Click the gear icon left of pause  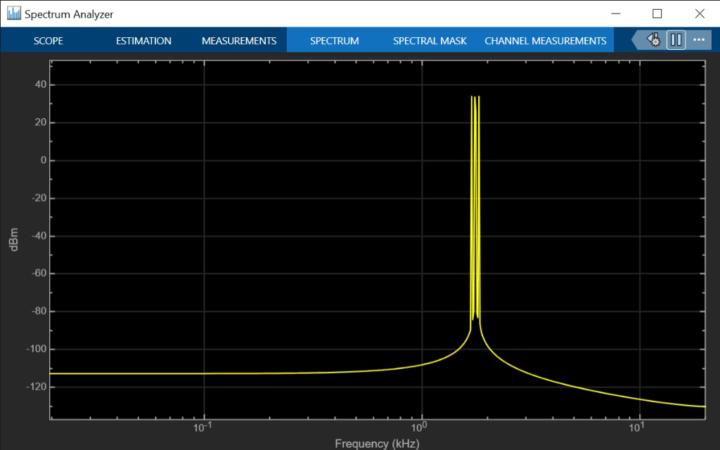point(654,40)
